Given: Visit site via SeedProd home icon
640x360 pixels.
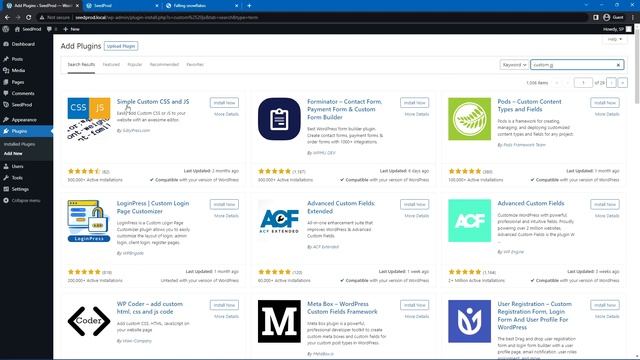Looking at the screenshot, I should pos(28,29).
